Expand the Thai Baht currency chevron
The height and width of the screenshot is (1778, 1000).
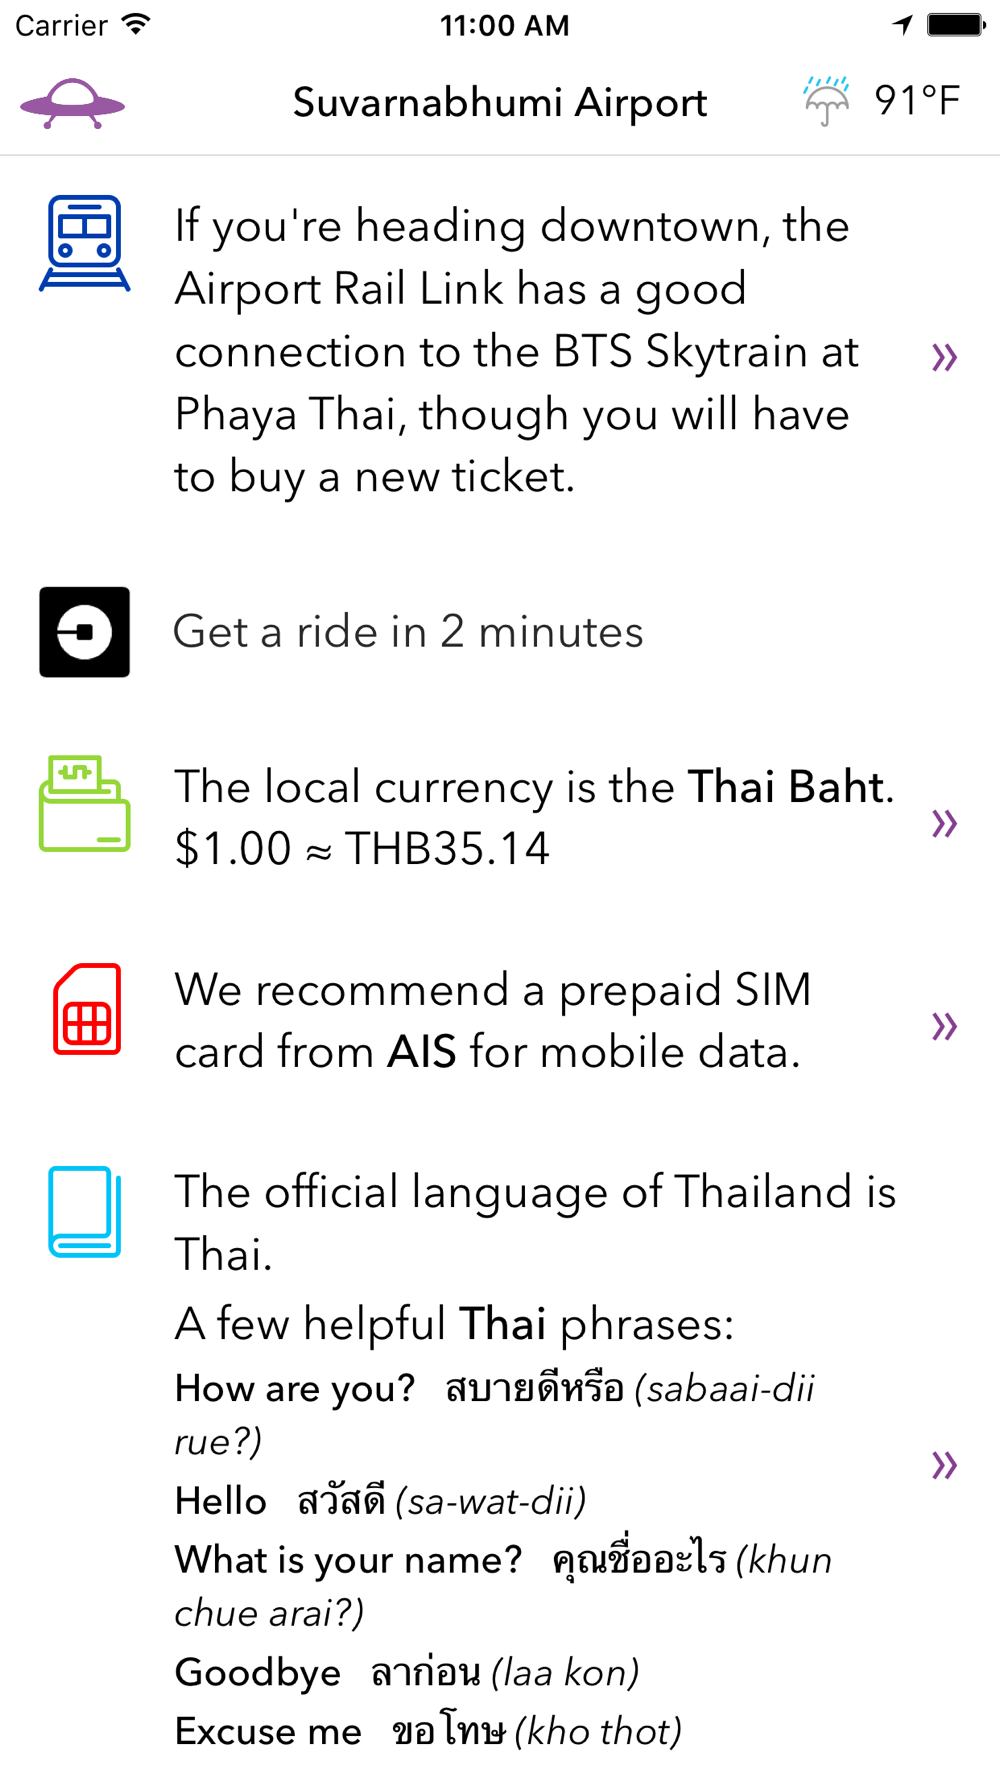pos(944,824)
